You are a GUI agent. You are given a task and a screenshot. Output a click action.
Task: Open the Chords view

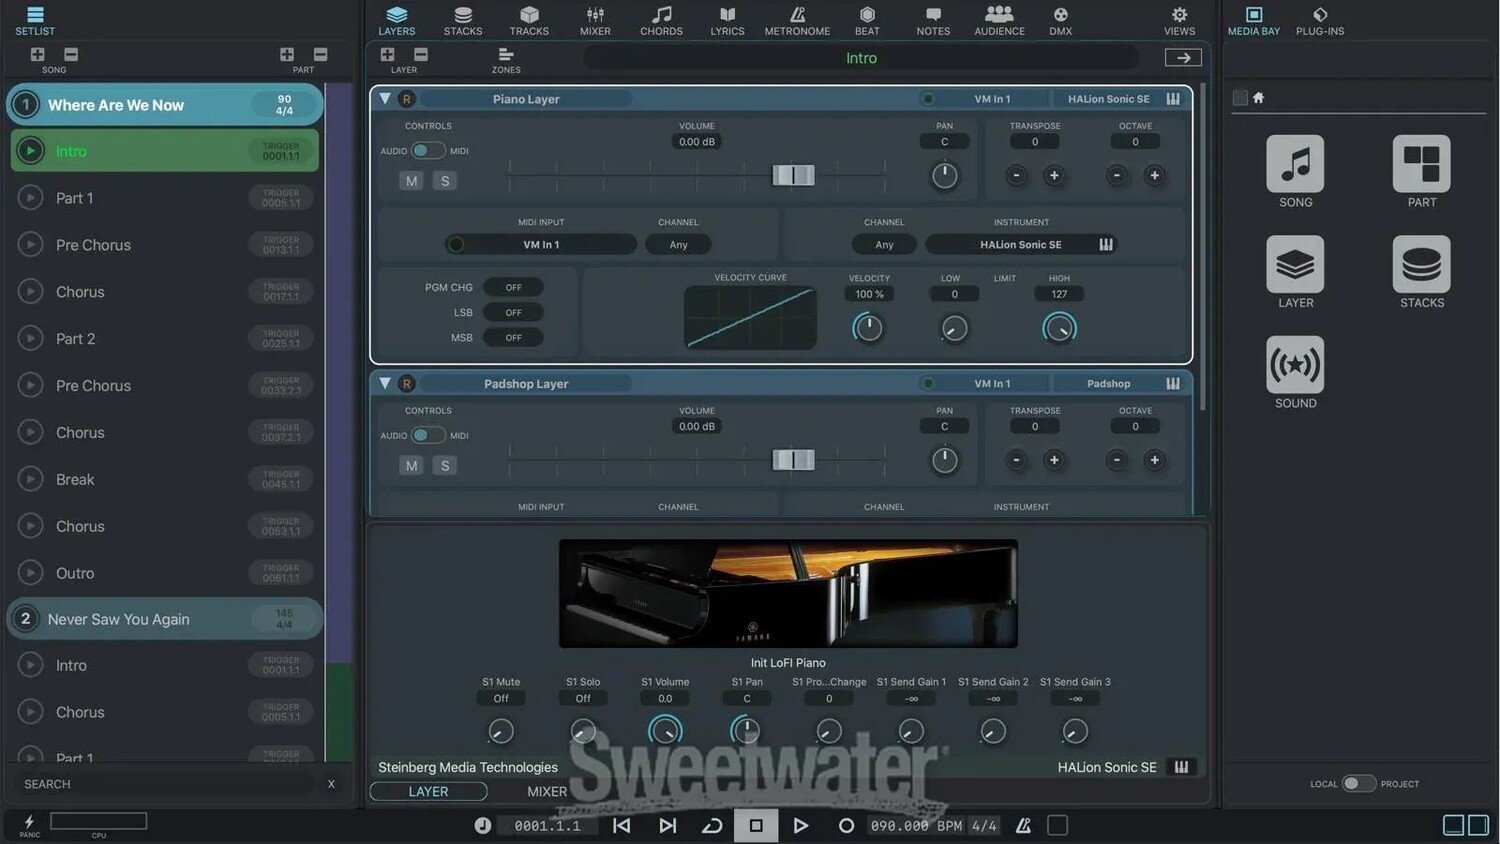(x=661, y=20)
